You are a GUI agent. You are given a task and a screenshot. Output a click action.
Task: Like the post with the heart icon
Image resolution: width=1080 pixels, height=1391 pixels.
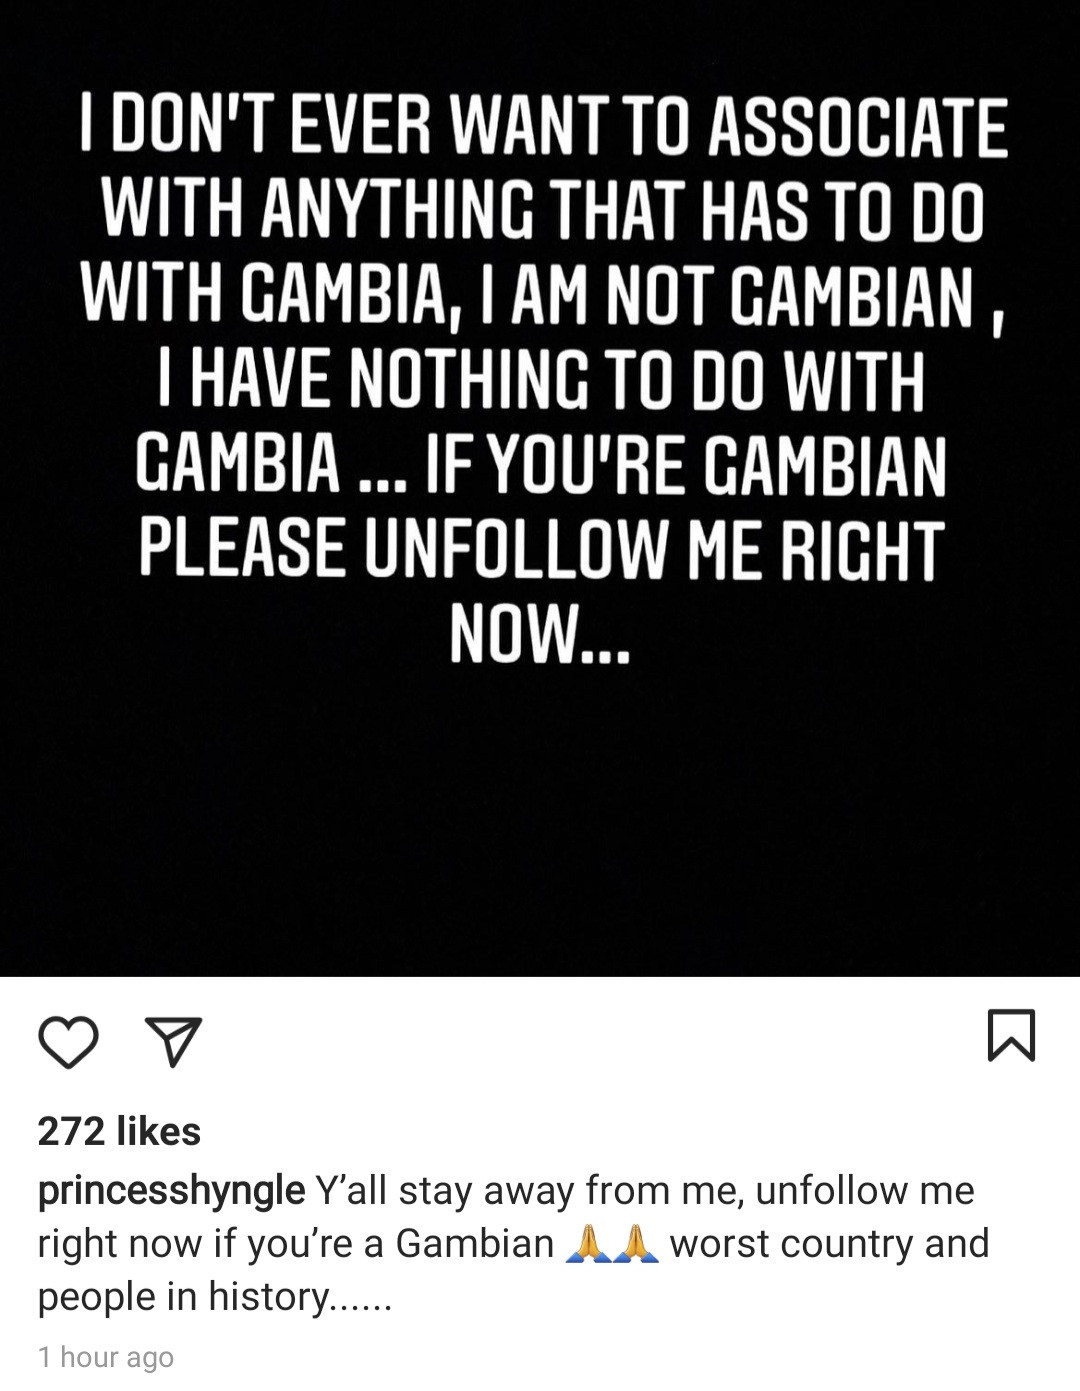pos(68,1041)
